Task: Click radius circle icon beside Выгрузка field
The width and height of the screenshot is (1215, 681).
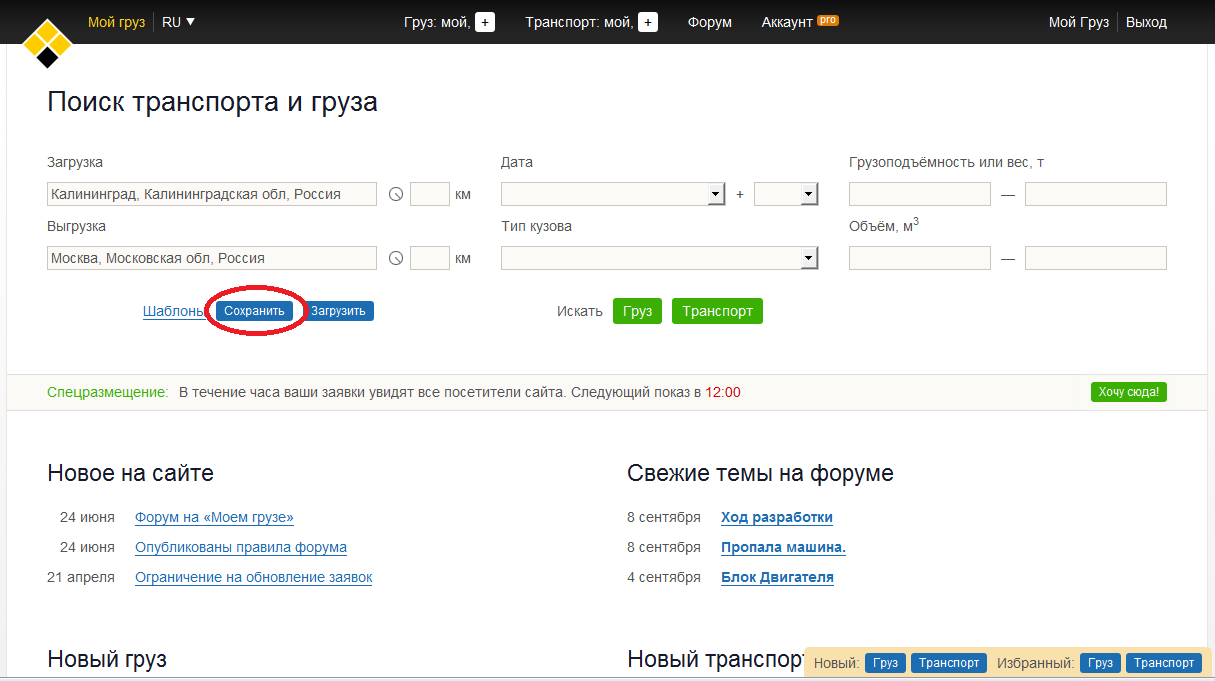Action: (395, 259)
